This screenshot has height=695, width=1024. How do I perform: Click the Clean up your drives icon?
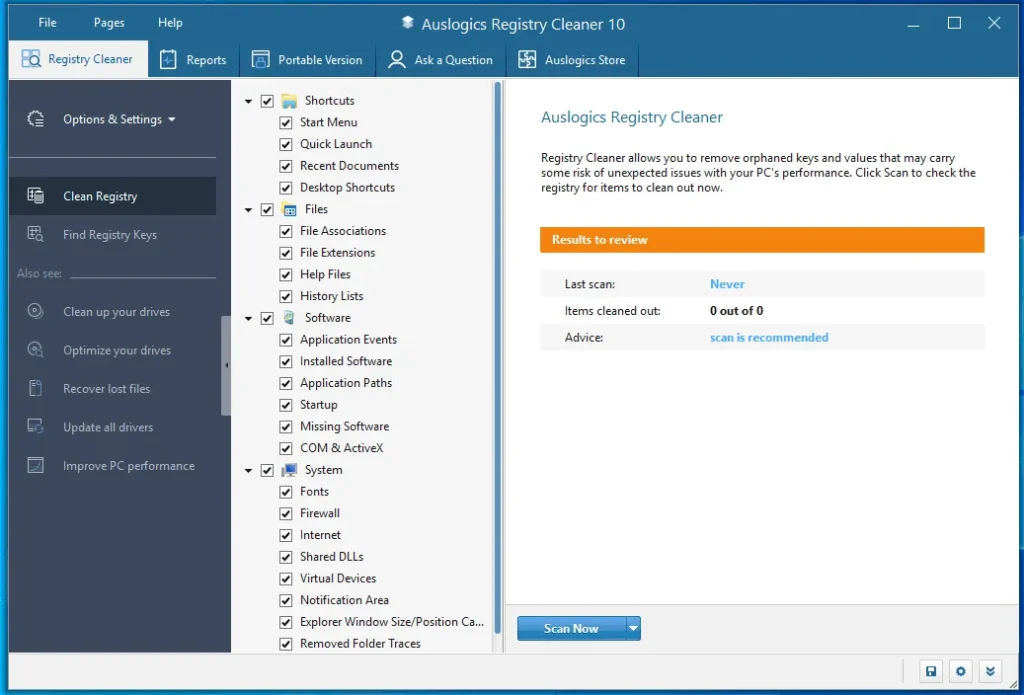coord(37,311)
